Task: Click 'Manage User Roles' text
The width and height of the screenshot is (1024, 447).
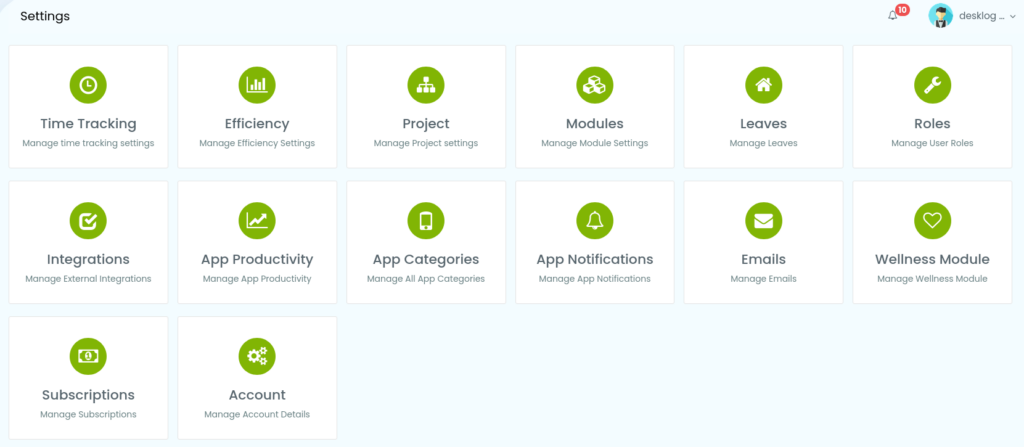Action: (x=933, y=143)
